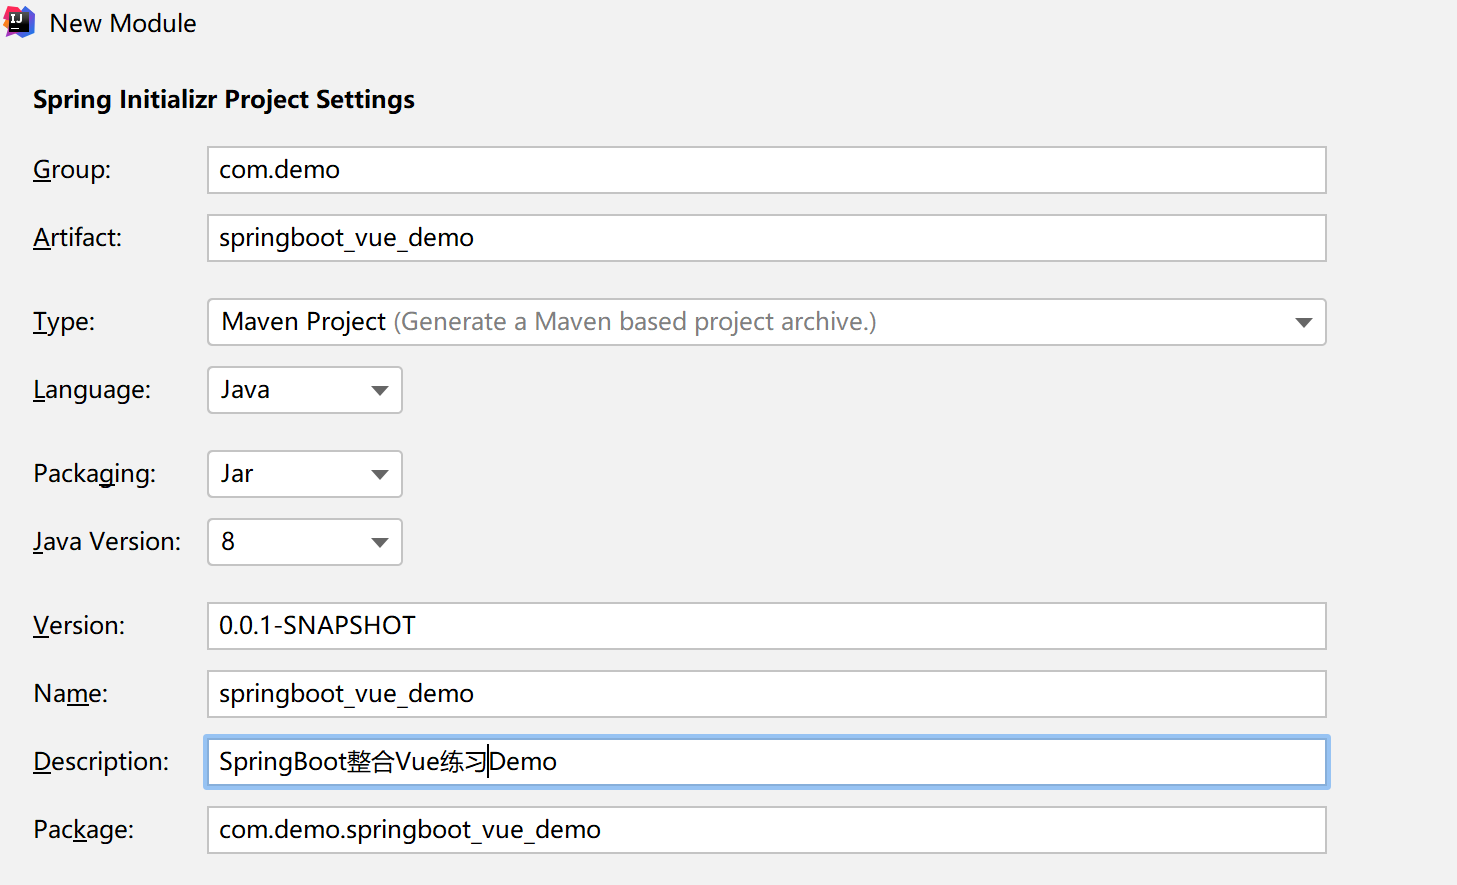1457x885 pixels.
Task: Focus the Description text field
Action: [900, 762]
